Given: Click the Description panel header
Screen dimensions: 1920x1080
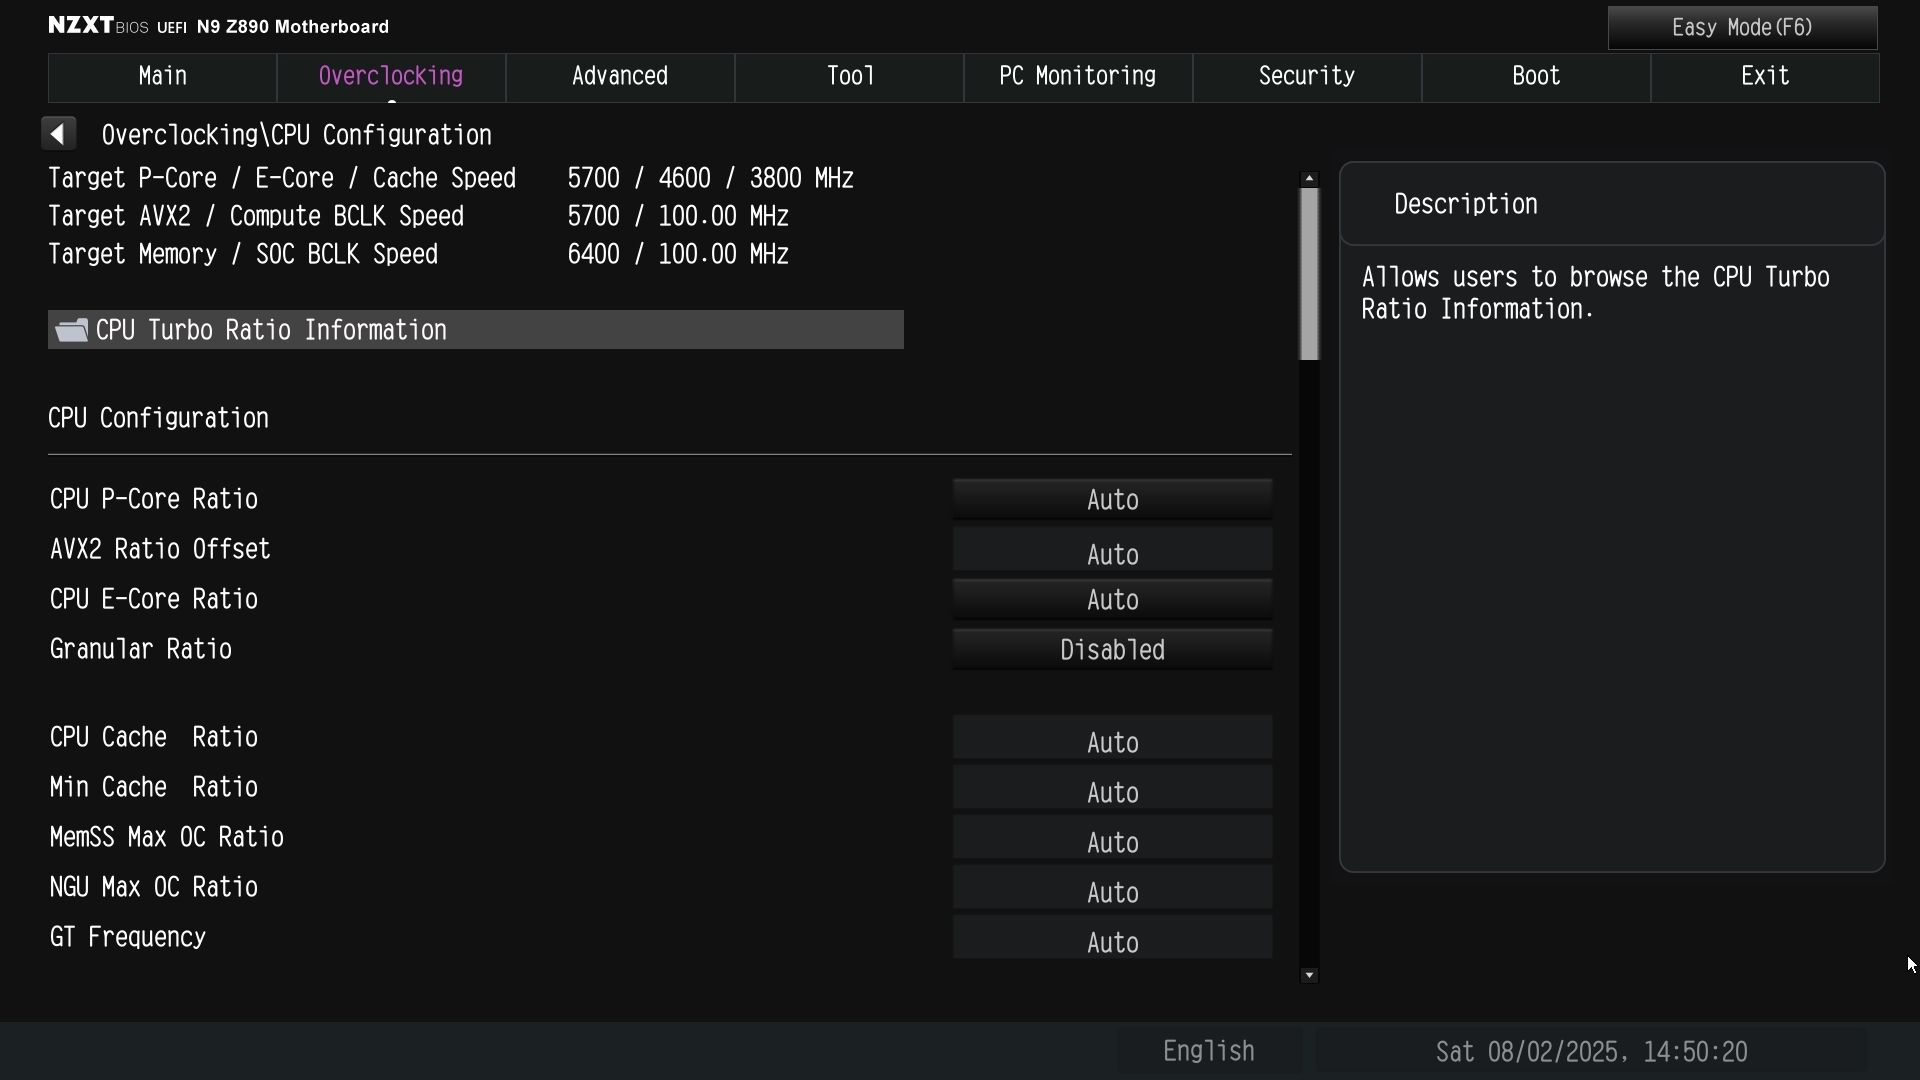Looking at the screenshot, I should tap(1612, 204).
